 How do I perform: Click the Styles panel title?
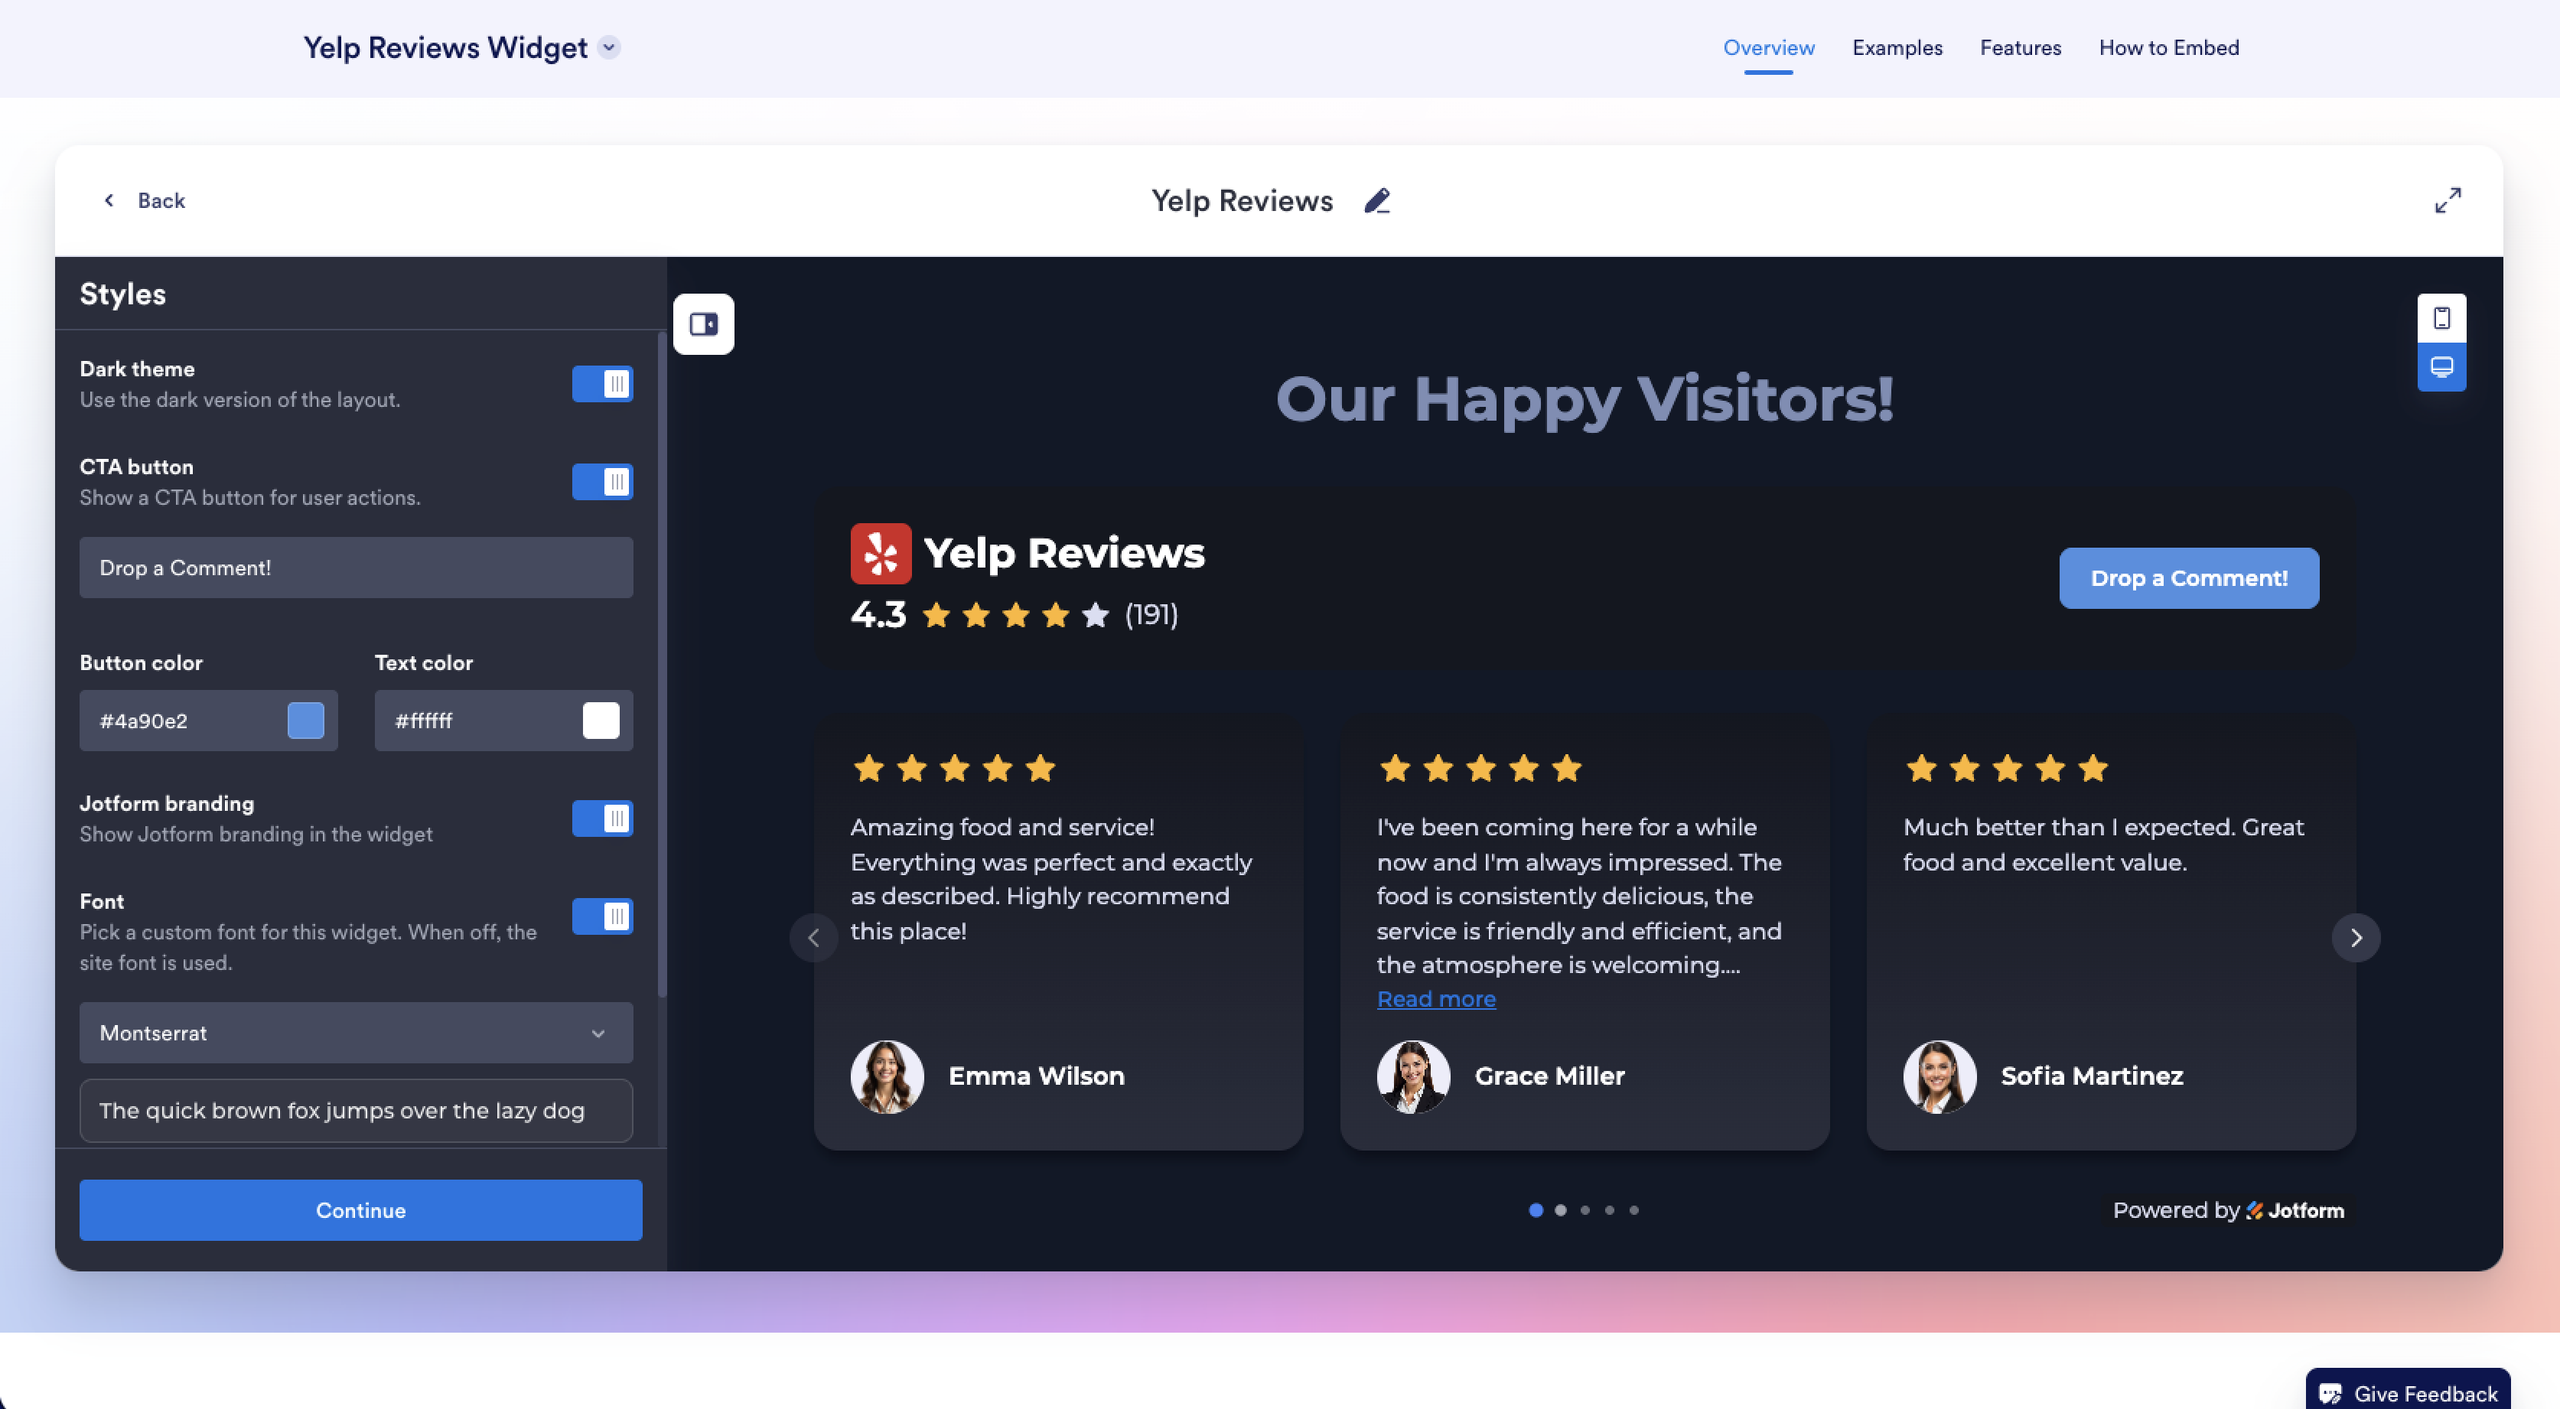click(x=123, y=294)
